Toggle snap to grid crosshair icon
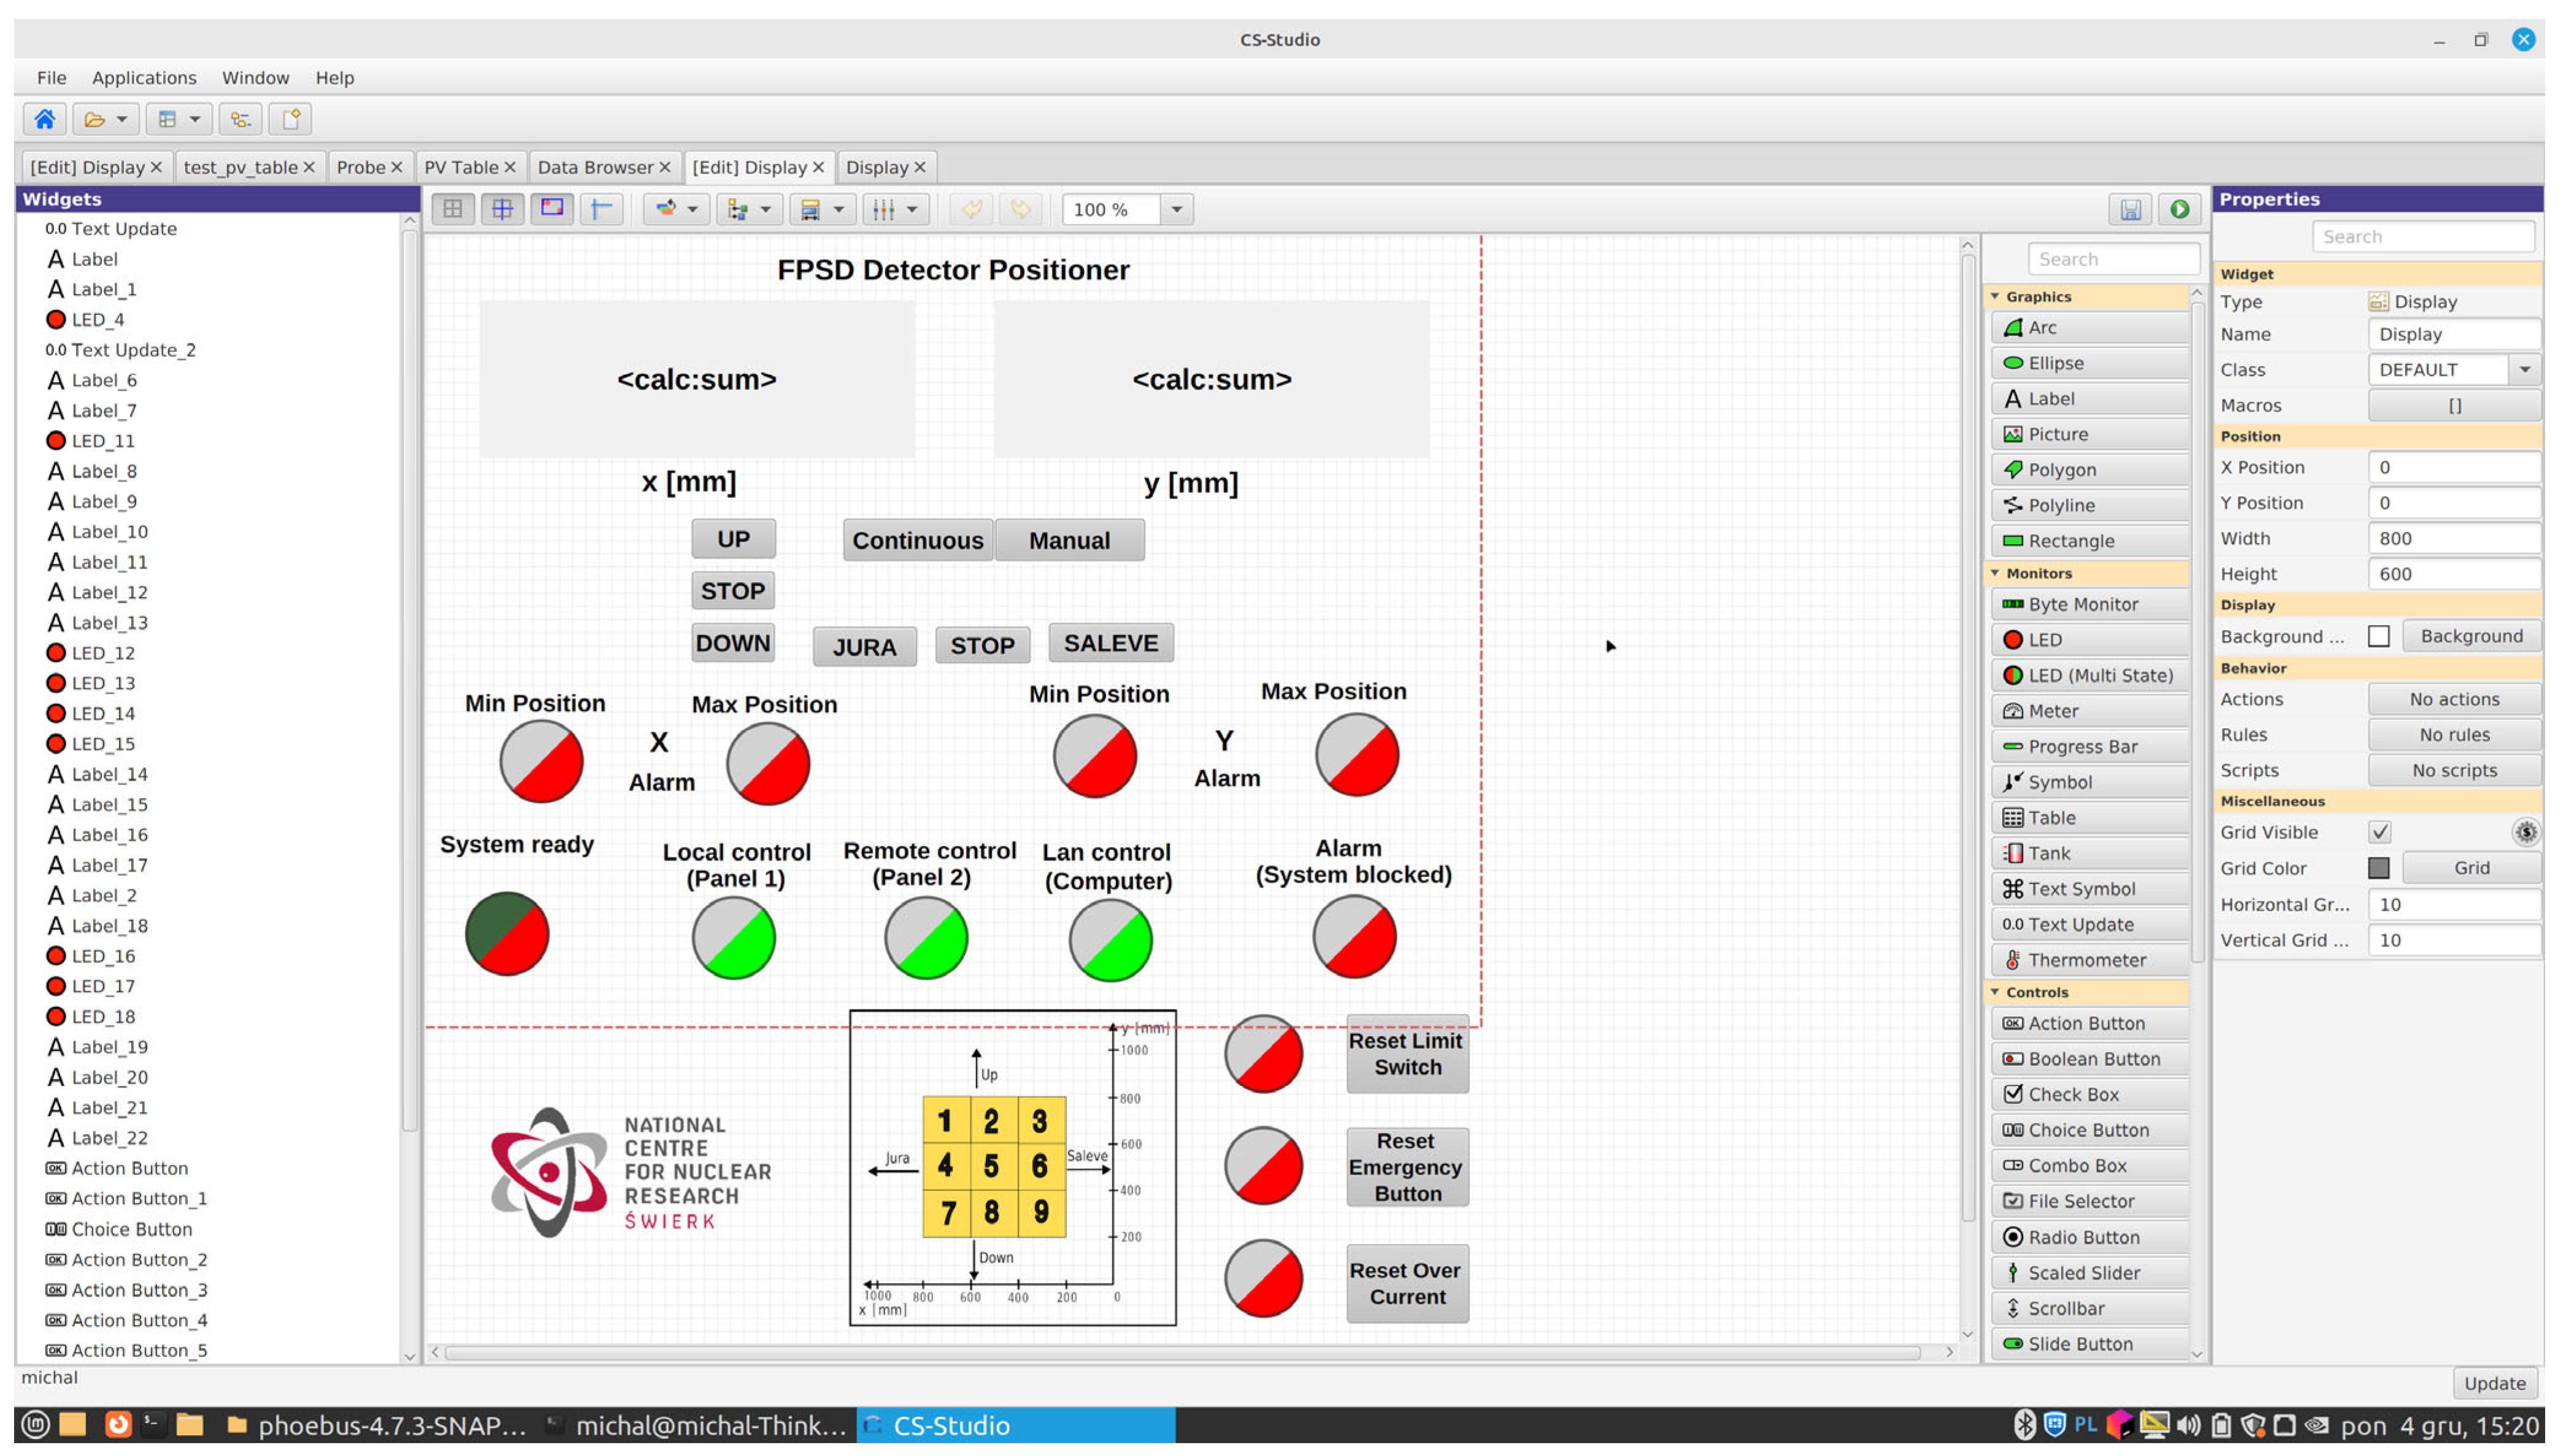2566x1456 pixels. [x=502, y=209]
